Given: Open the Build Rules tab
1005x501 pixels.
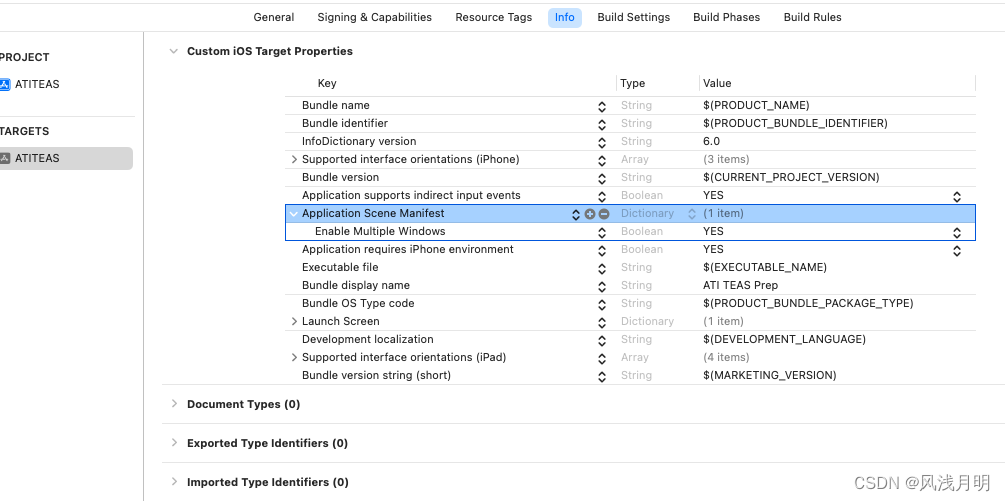Looking at the screenshot, I should pos(812,17).
